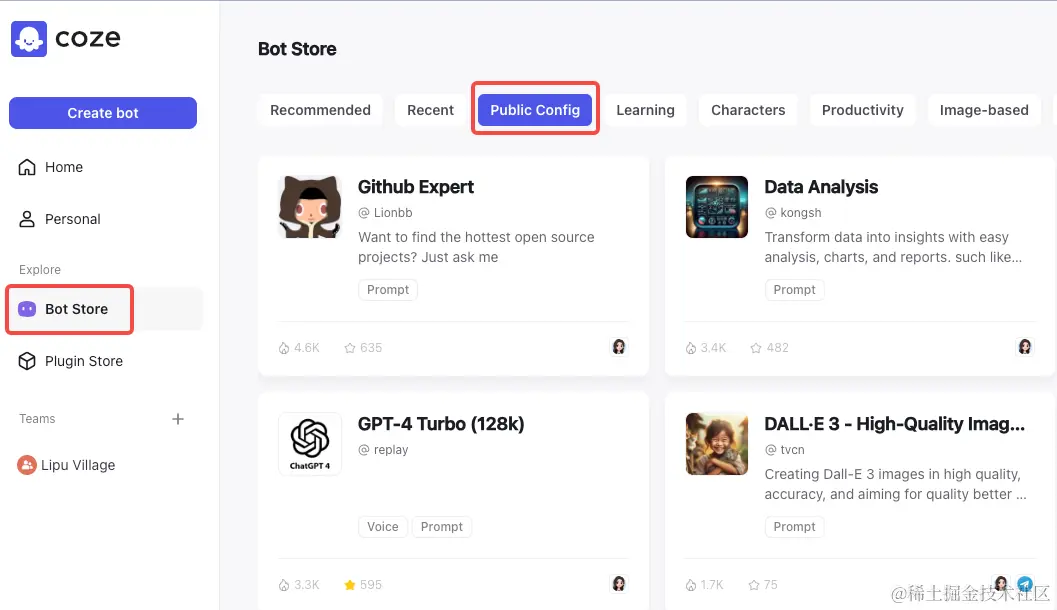
Task: Switch to Recent tab
Action: click(x=430, y=110)
